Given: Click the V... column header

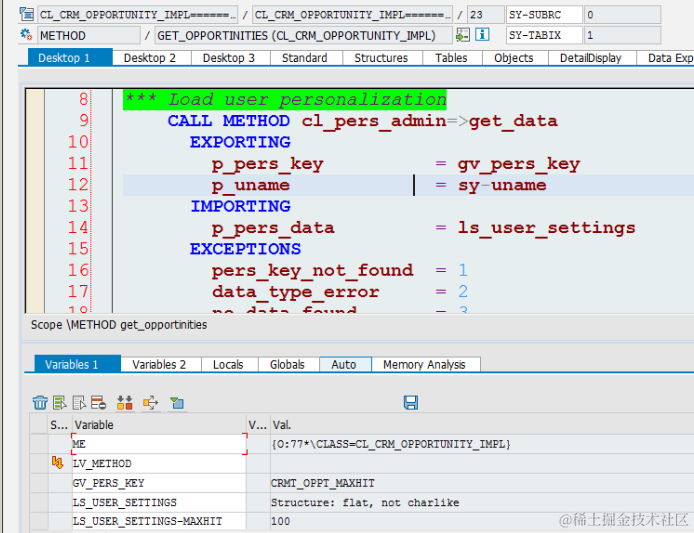Looking at the screenshot, I should (x=258, y=425).
